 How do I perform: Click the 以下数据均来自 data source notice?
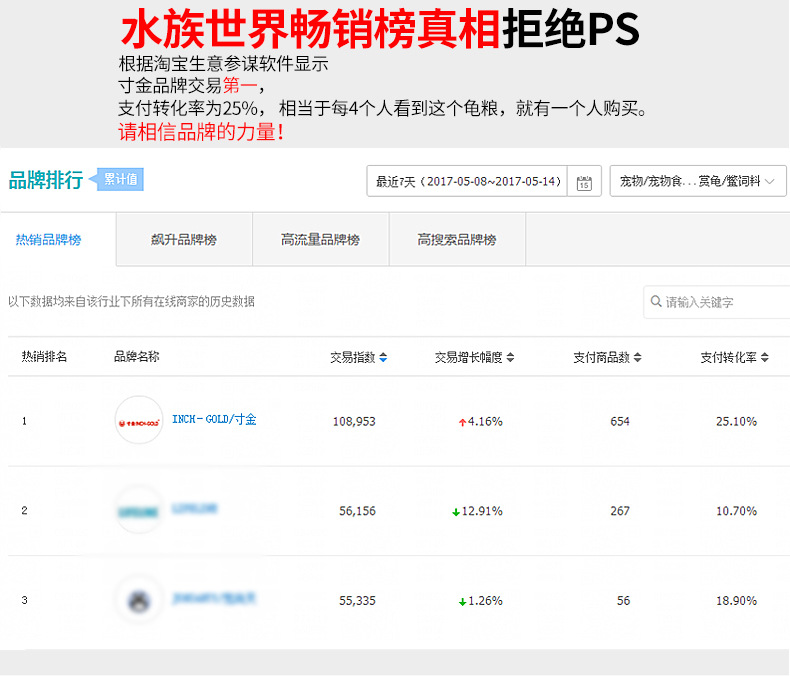(131, 301)
